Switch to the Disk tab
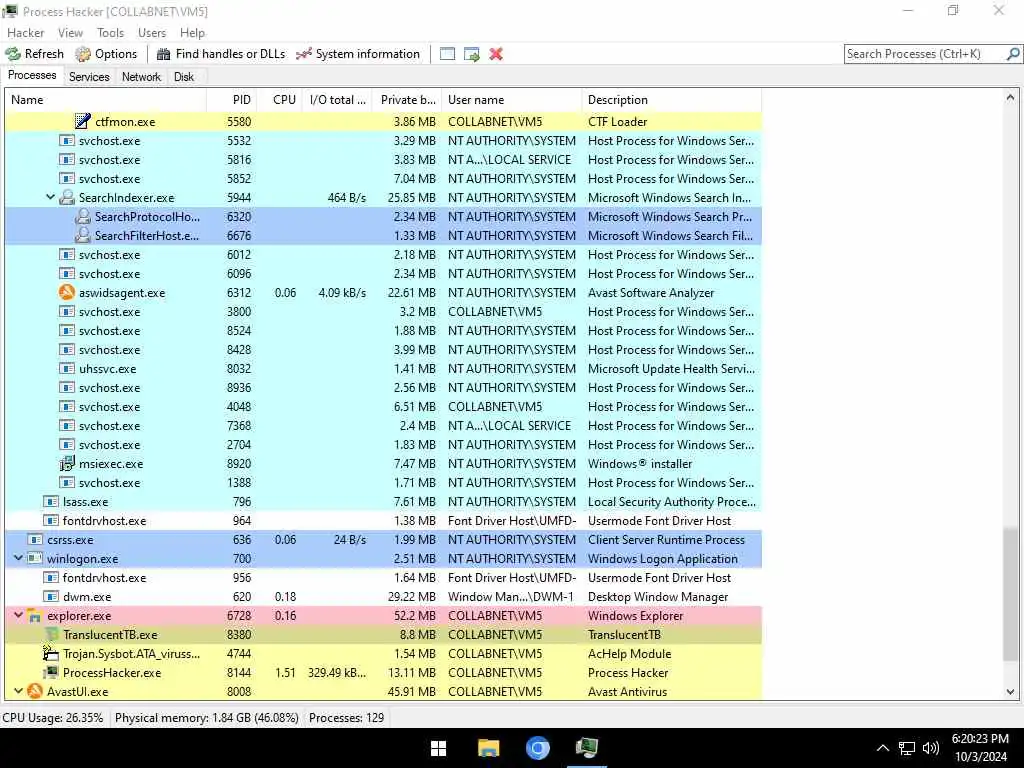Viewport: 1024px width, 768px height. coord(184,76)
